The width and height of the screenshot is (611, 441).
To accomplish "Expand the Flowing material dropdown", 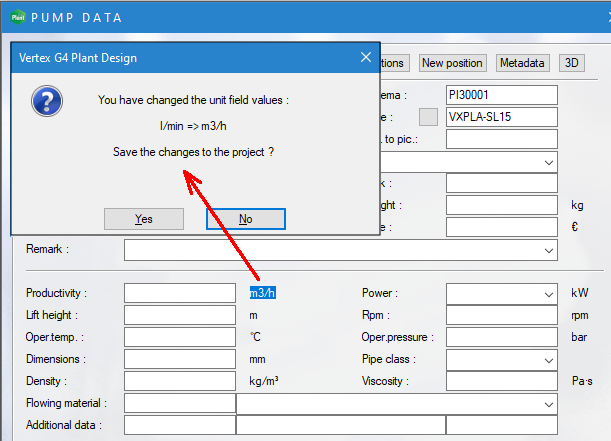I will [x=549, y=404].
